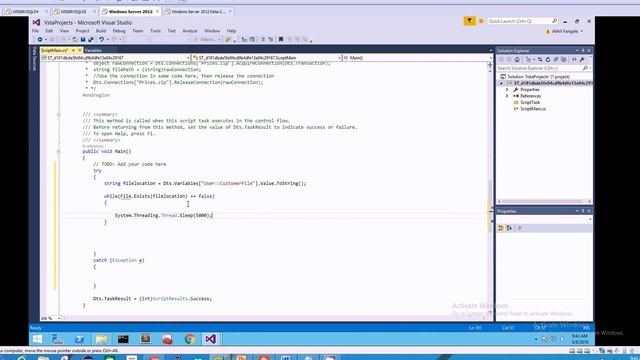The width and height of the screenshot is (640, 360).
Task: Click the Toggle Bookmark toolbar icon
Action: click(281, 40)
